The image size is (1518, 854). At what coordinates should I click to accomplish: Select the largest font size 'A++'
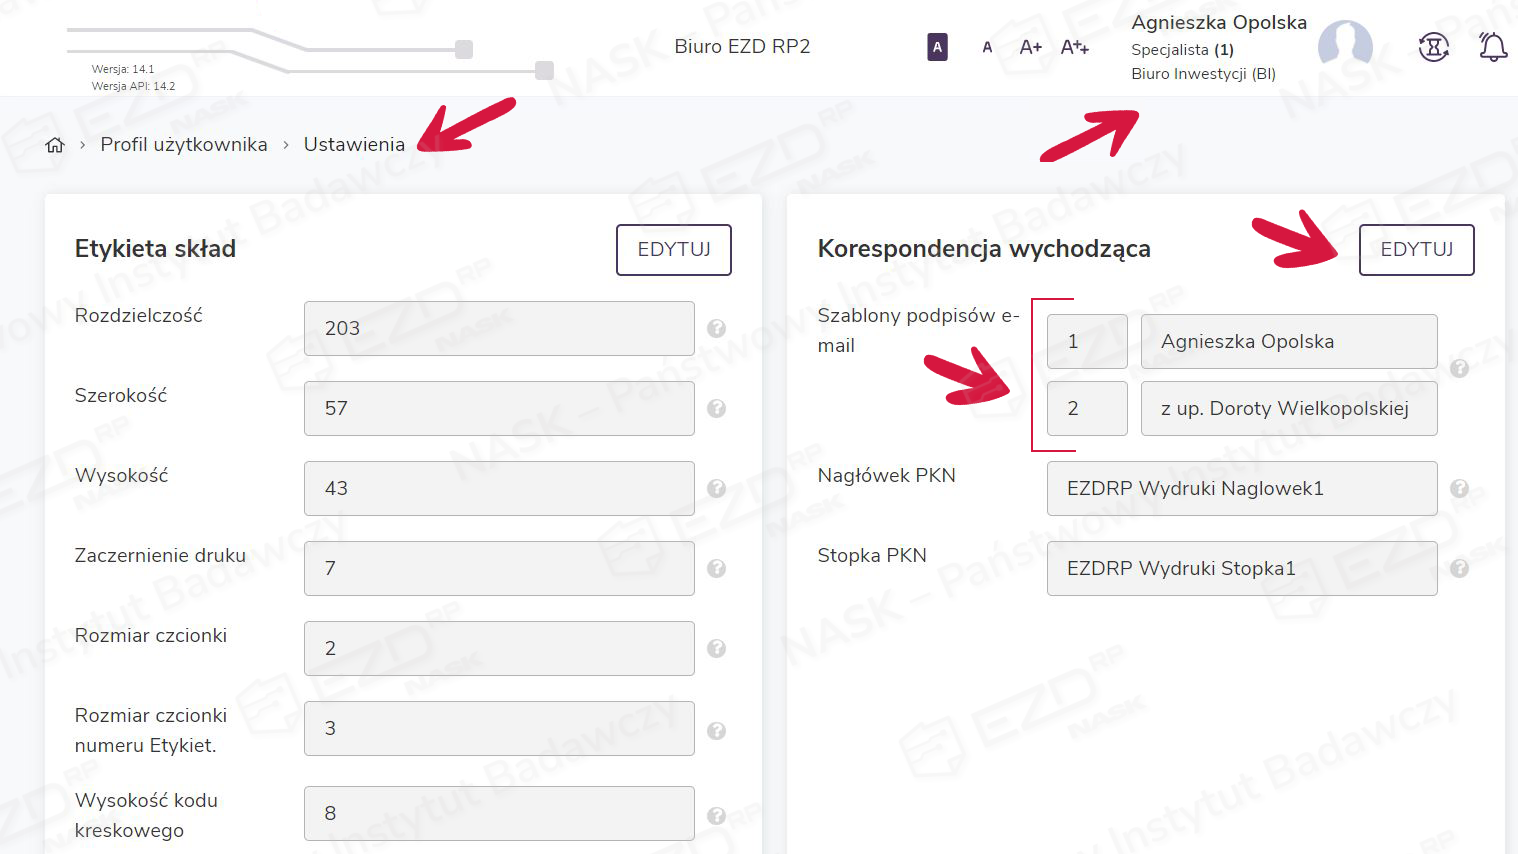click(x=1074, y=47)
